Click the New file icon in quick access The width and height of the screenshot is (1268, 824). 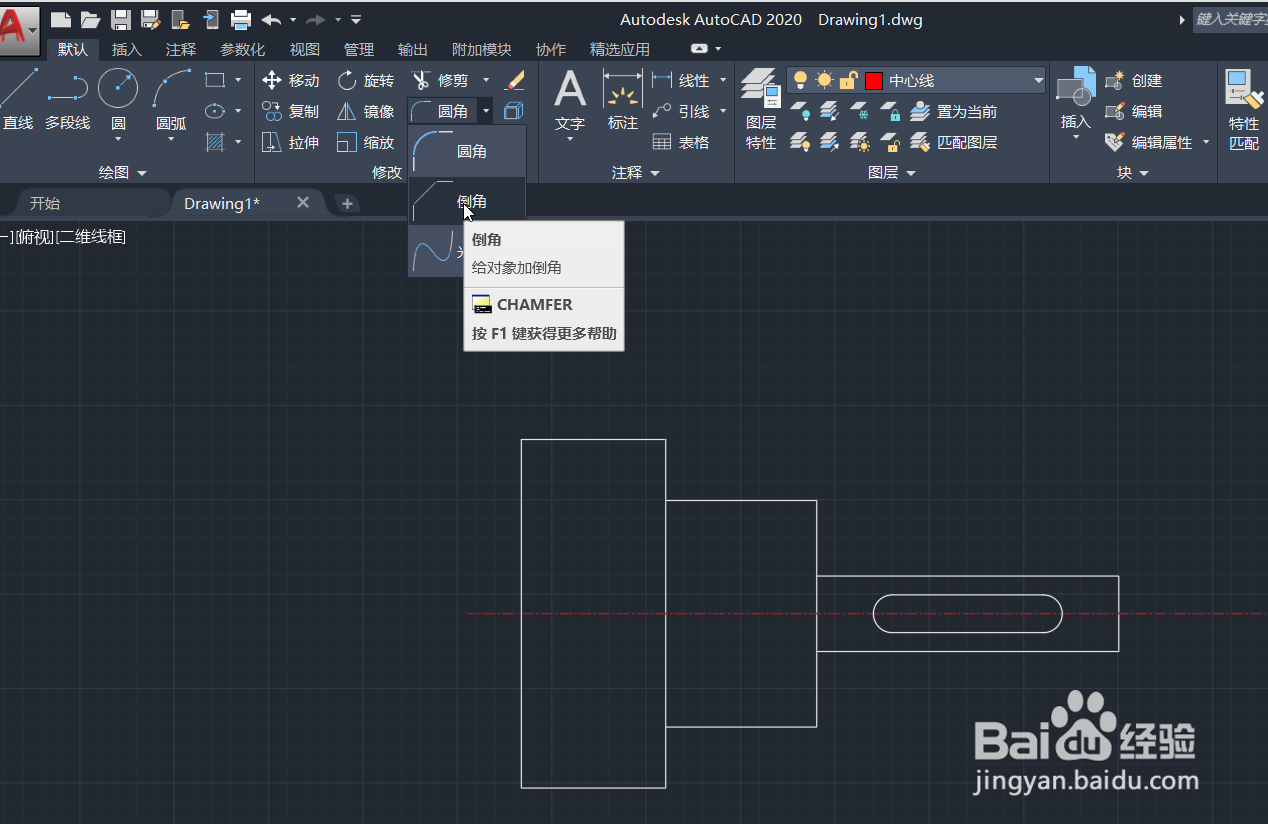coord(60,19)
